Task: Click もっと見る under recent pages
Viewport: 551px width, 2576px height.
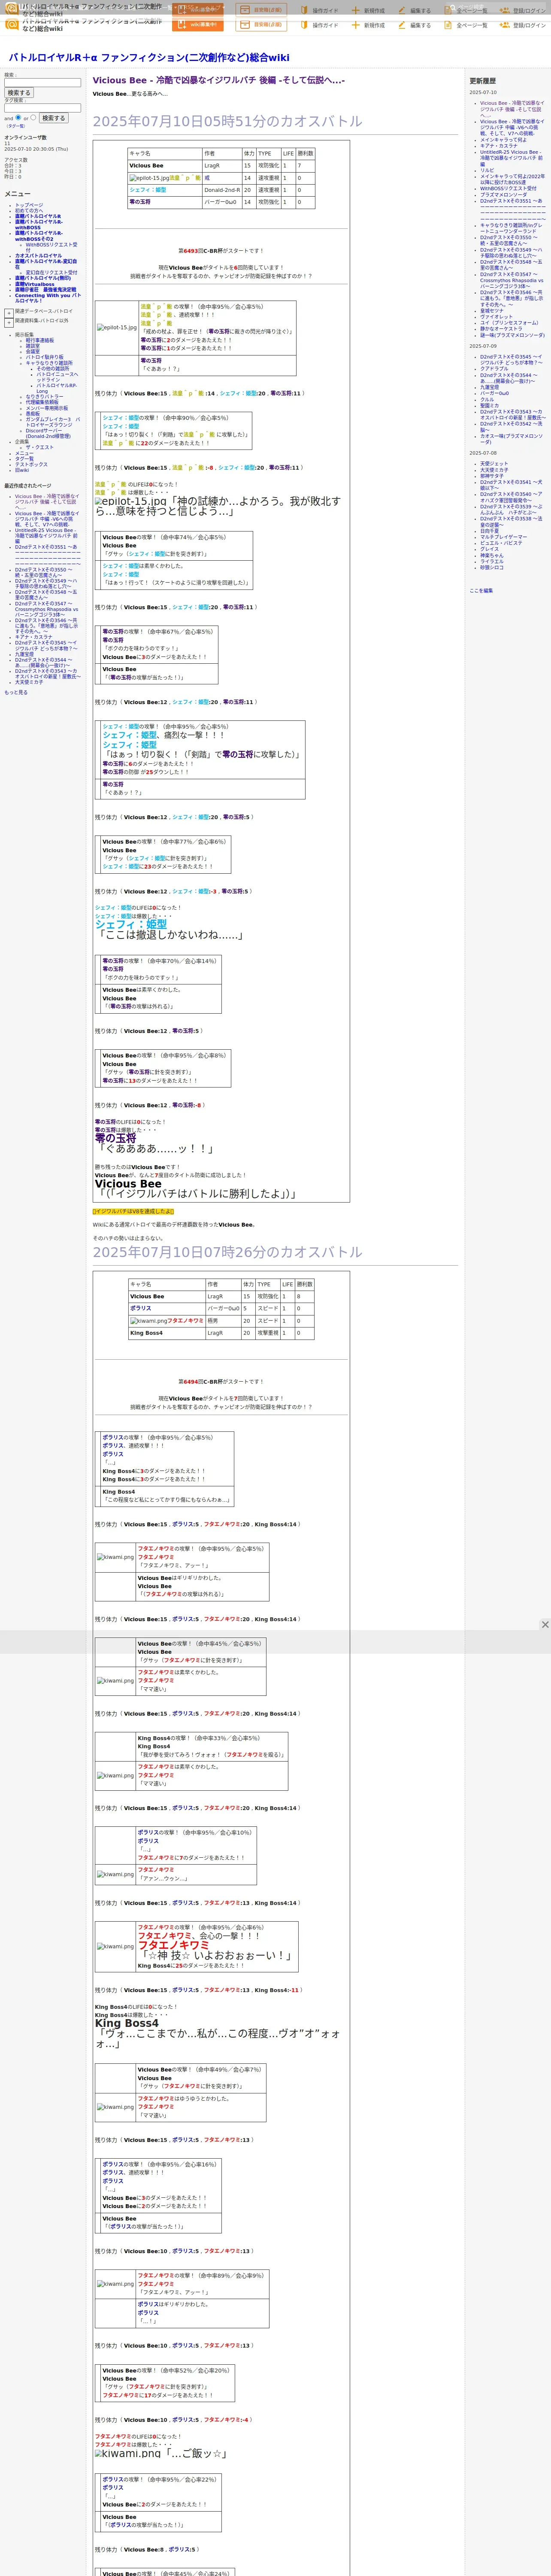Action: click(x=16, y=692)
